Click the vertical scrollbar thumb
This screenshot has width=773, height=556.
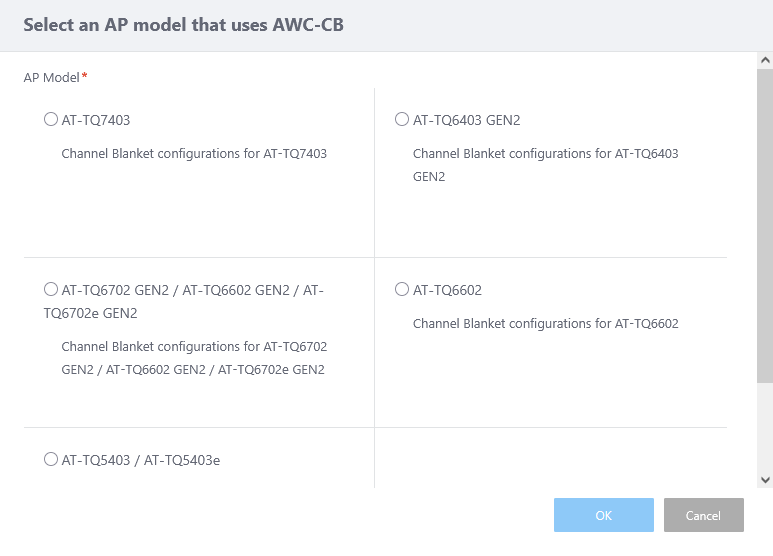coord(765,225)
